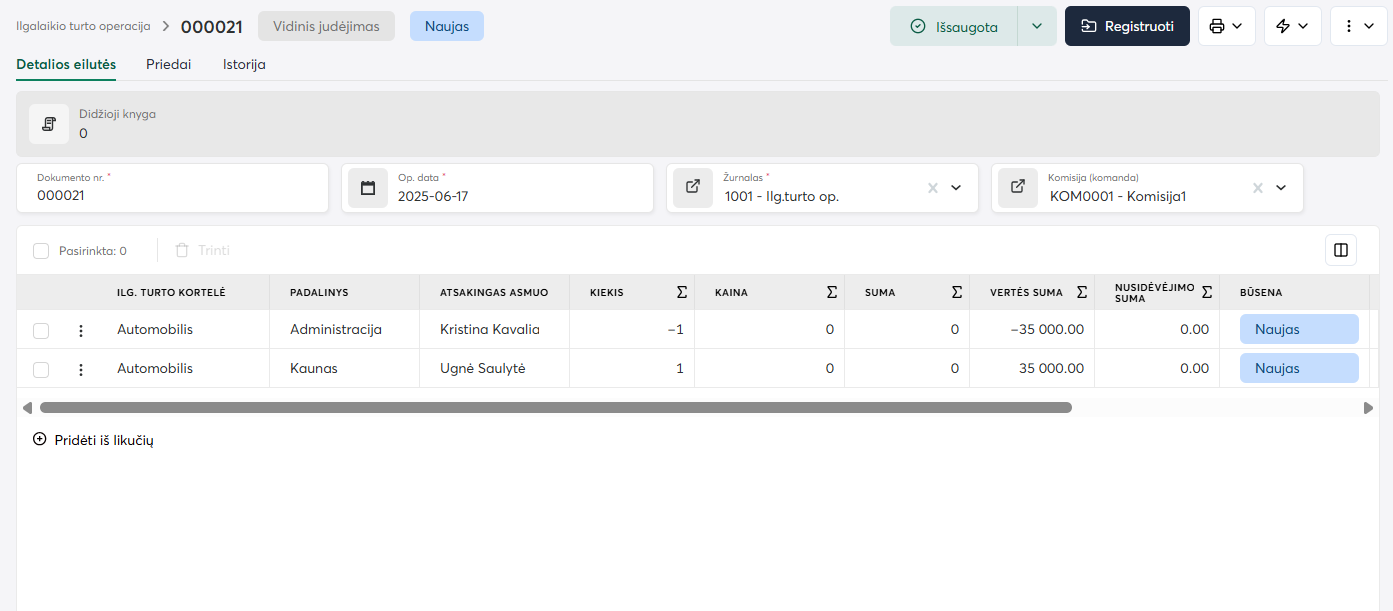
Task: Toggle the select all rows checkbox
Action: (x=41, y=251)
